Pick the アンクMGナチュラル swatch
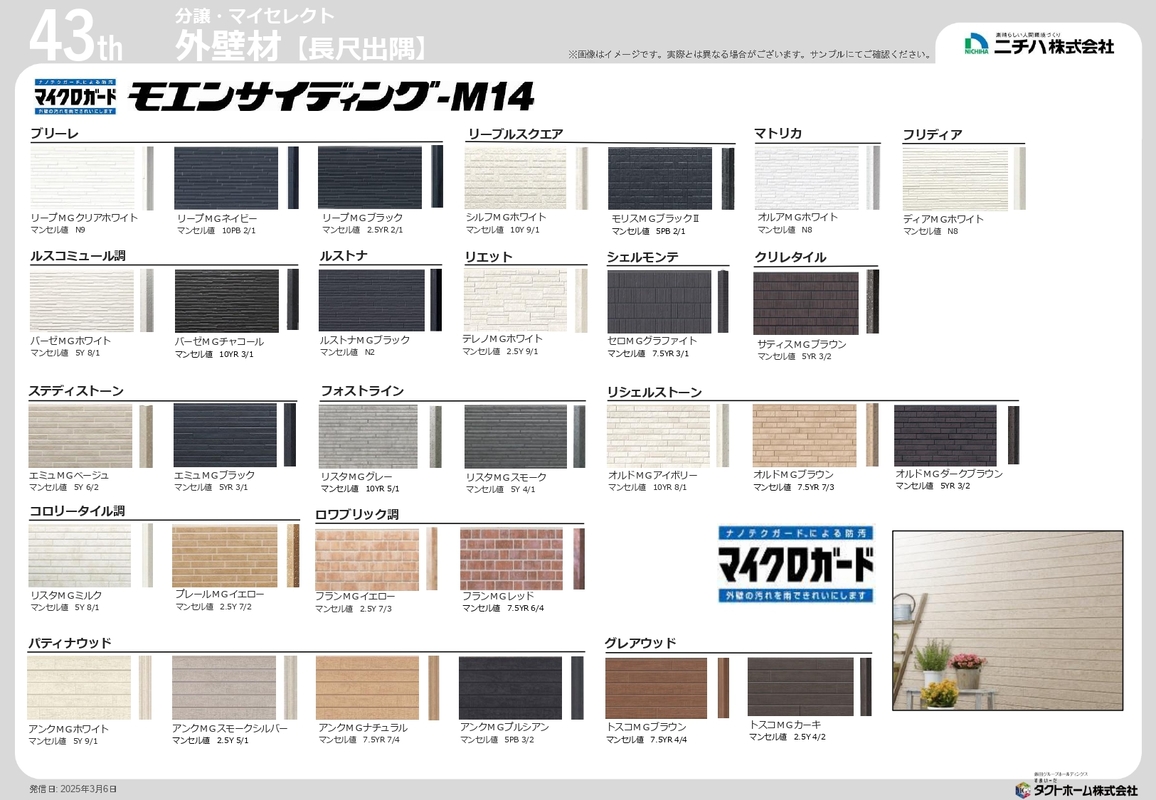This screenshot has height=800, width=1156. point(367,687)
